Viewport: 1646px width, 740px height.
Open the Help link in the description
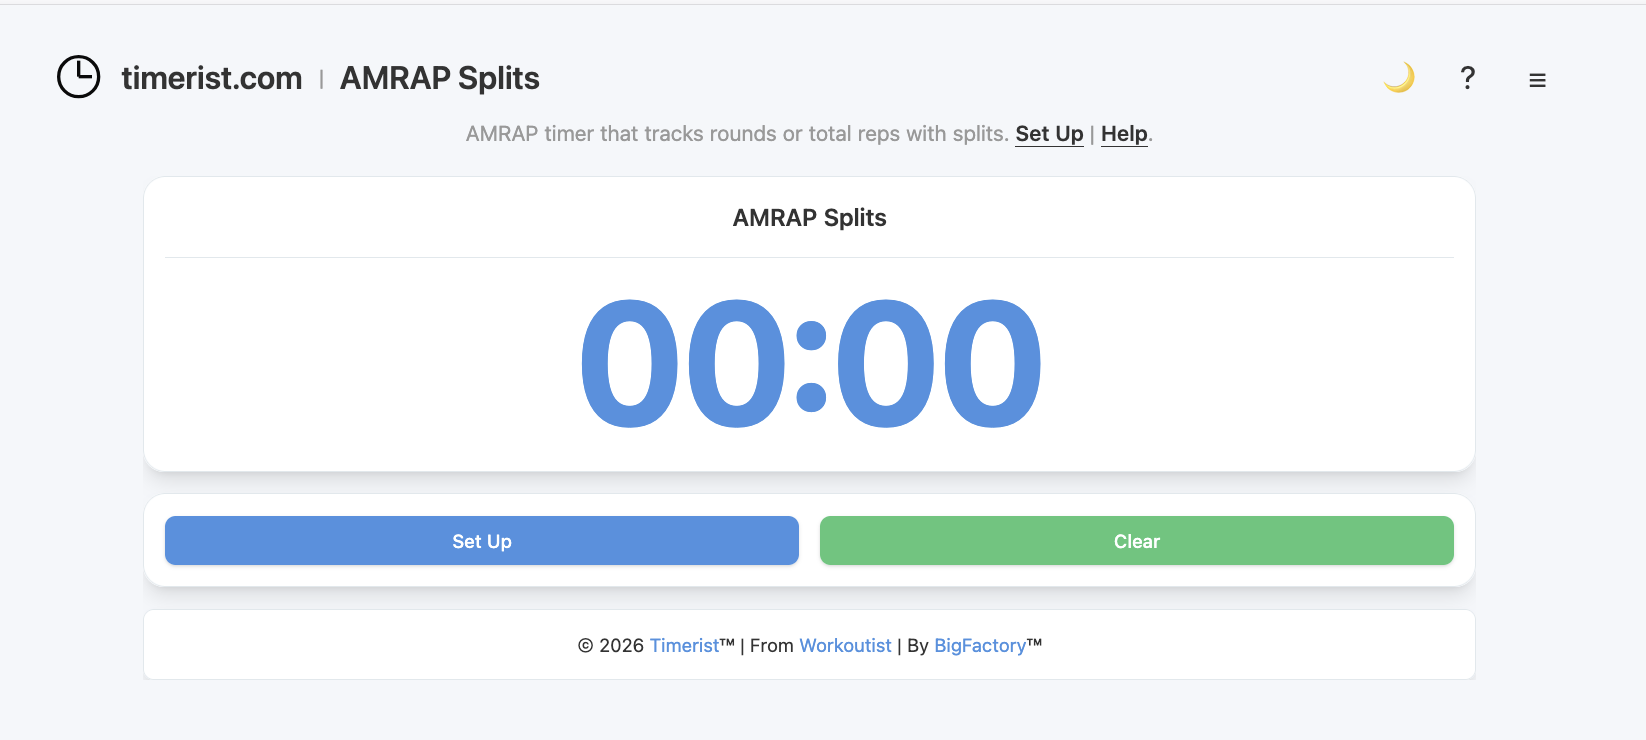1123,133
